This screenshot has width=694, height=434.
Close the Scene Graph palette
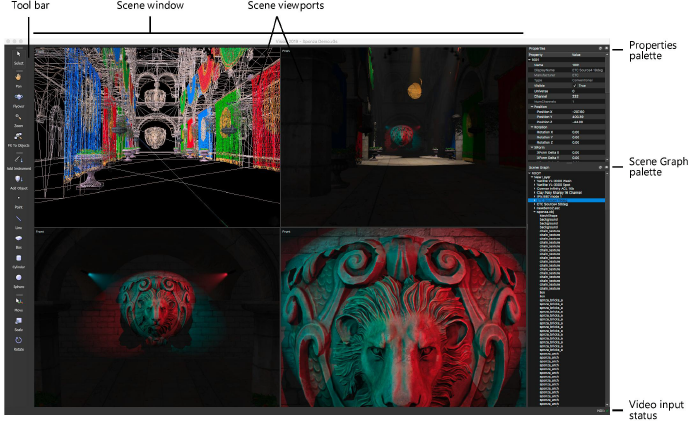pyautogui.click(x=606, y=167)
